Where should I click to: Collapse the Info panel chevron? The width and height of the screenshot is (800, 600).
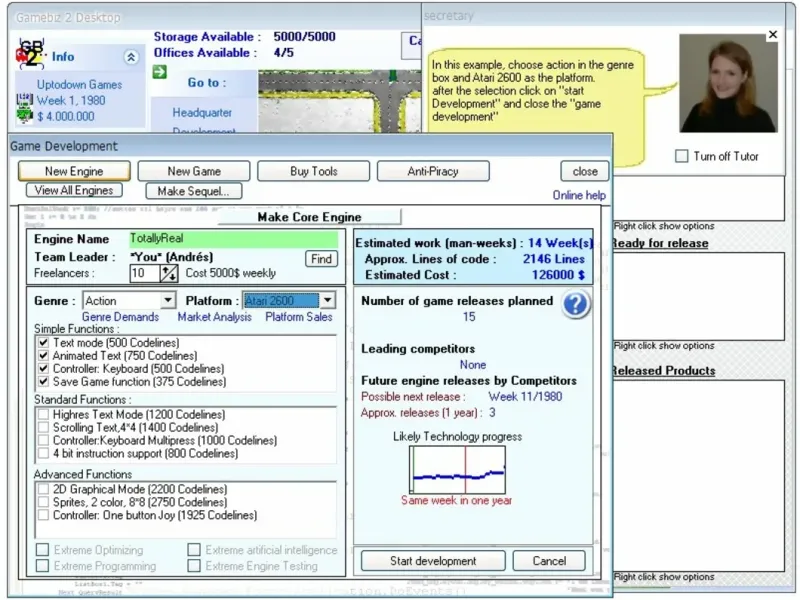click(x=131, y=57)
